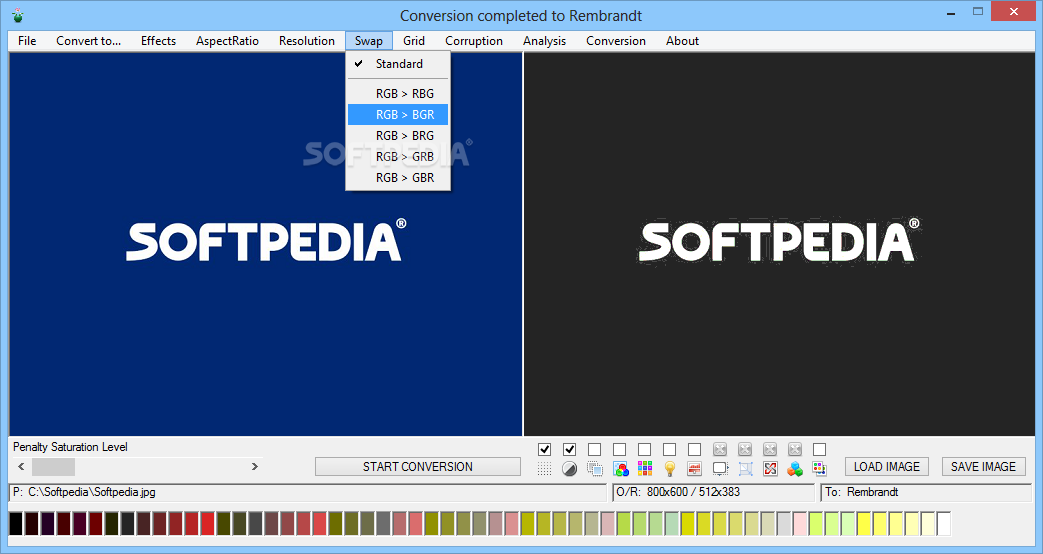
Task: Click the blue resize square icon
Action: pos(745,469)
